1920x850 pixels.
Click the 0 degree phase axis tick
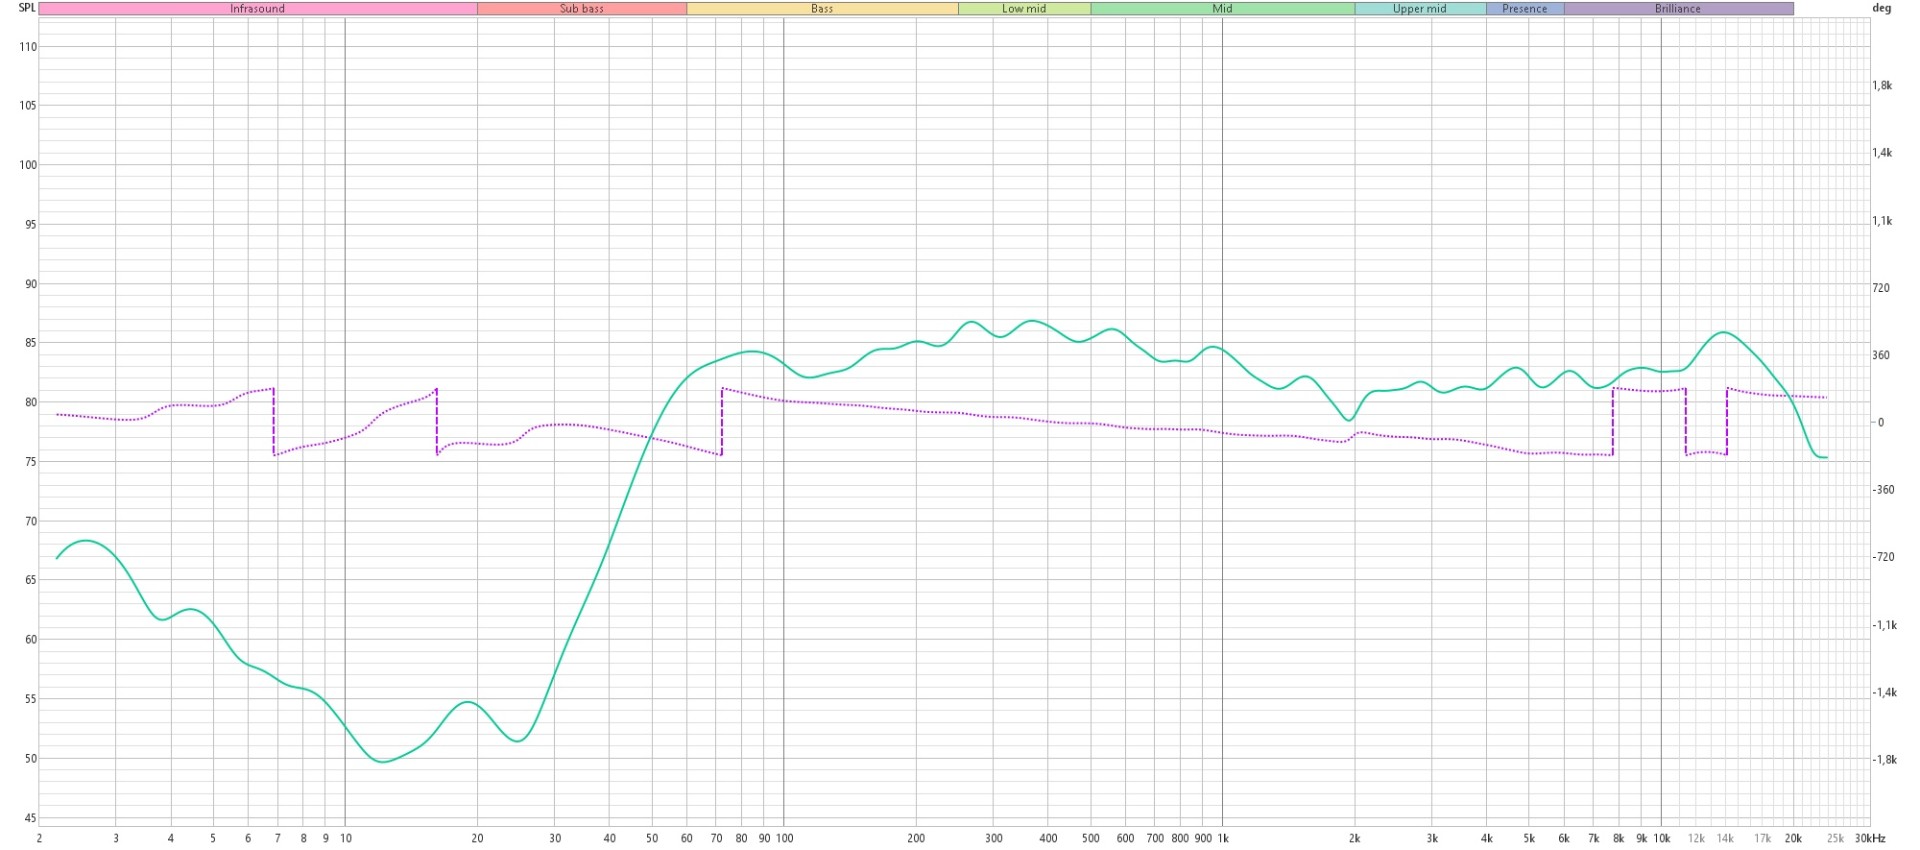point(1880,423)
